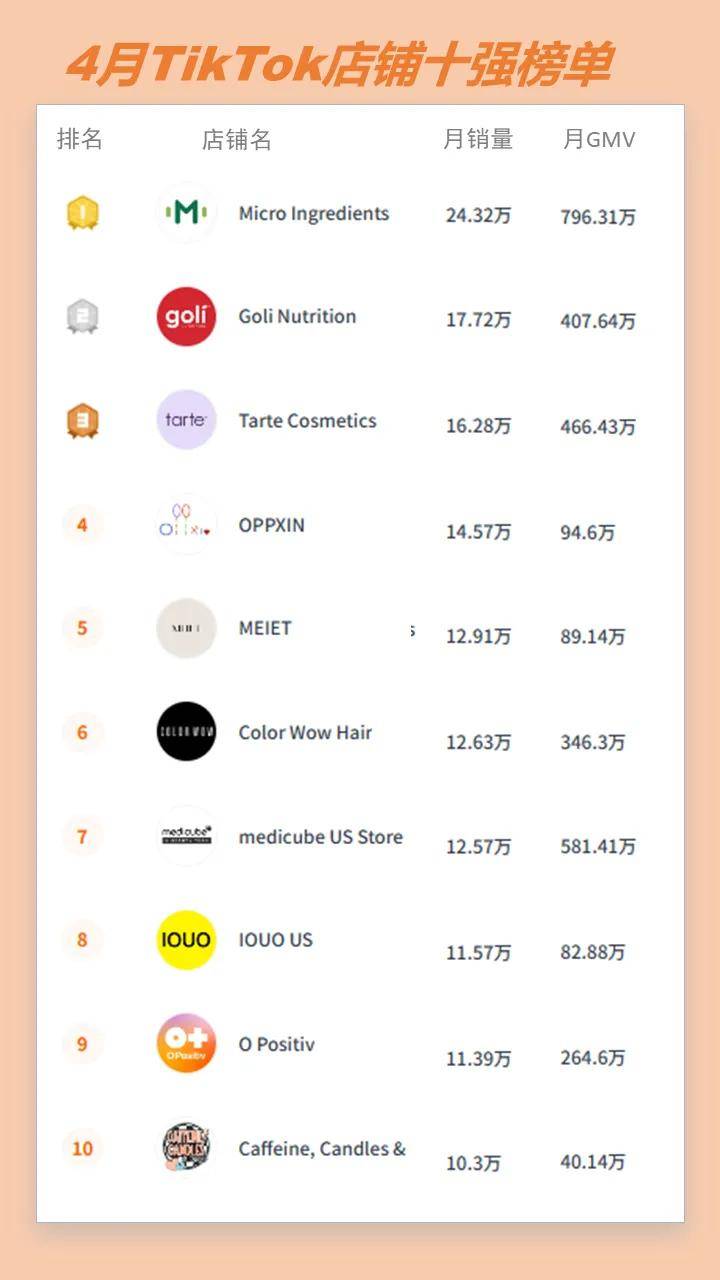Sort by 月销量 column header
This screenshot has height=1280, width=720.
click(478, 140)
